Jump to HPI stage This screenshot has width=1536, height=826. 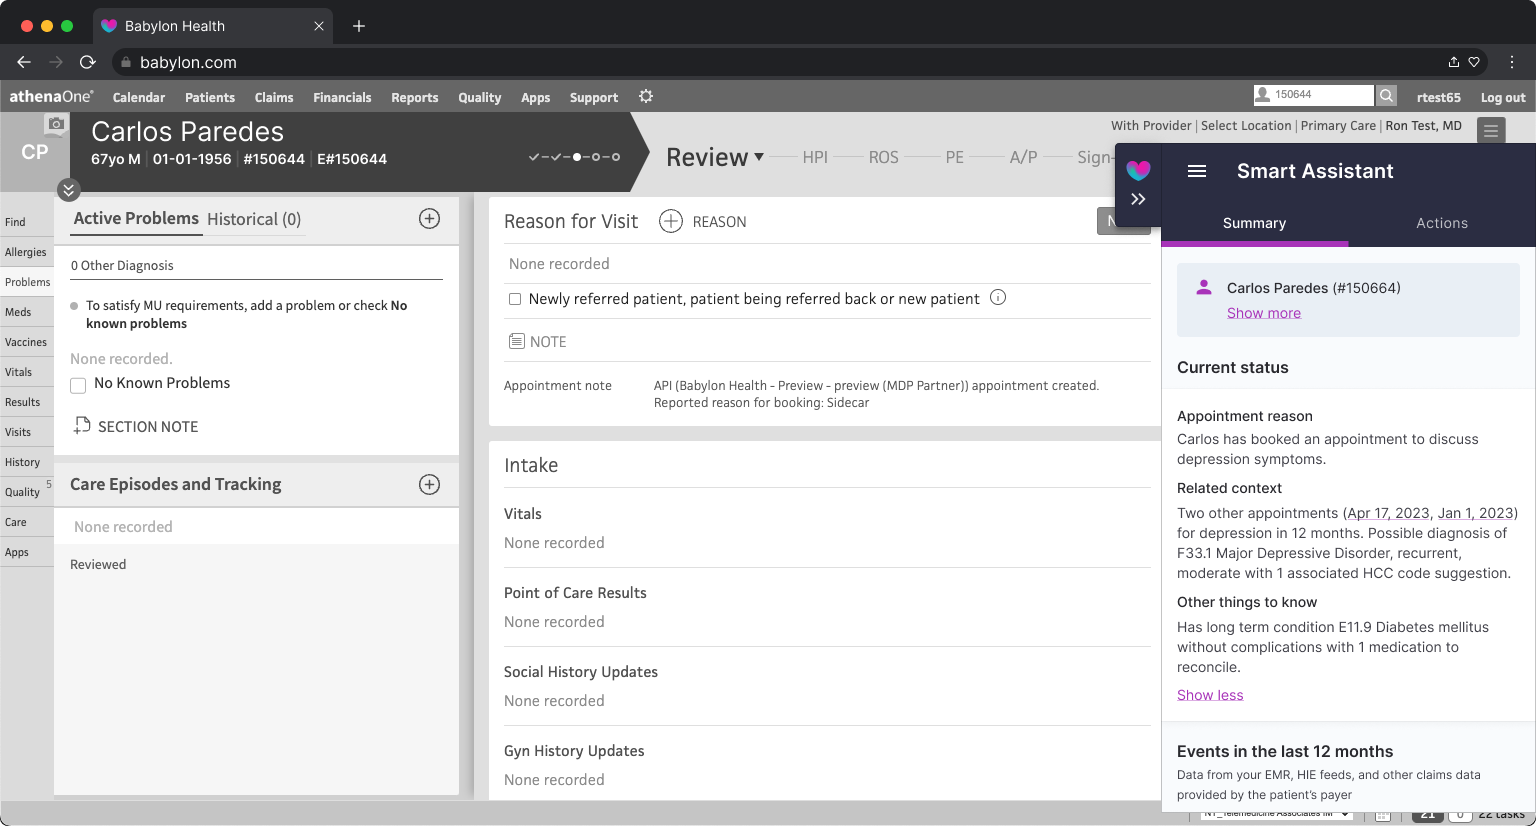pyautogui.click(x=815, y=157)
